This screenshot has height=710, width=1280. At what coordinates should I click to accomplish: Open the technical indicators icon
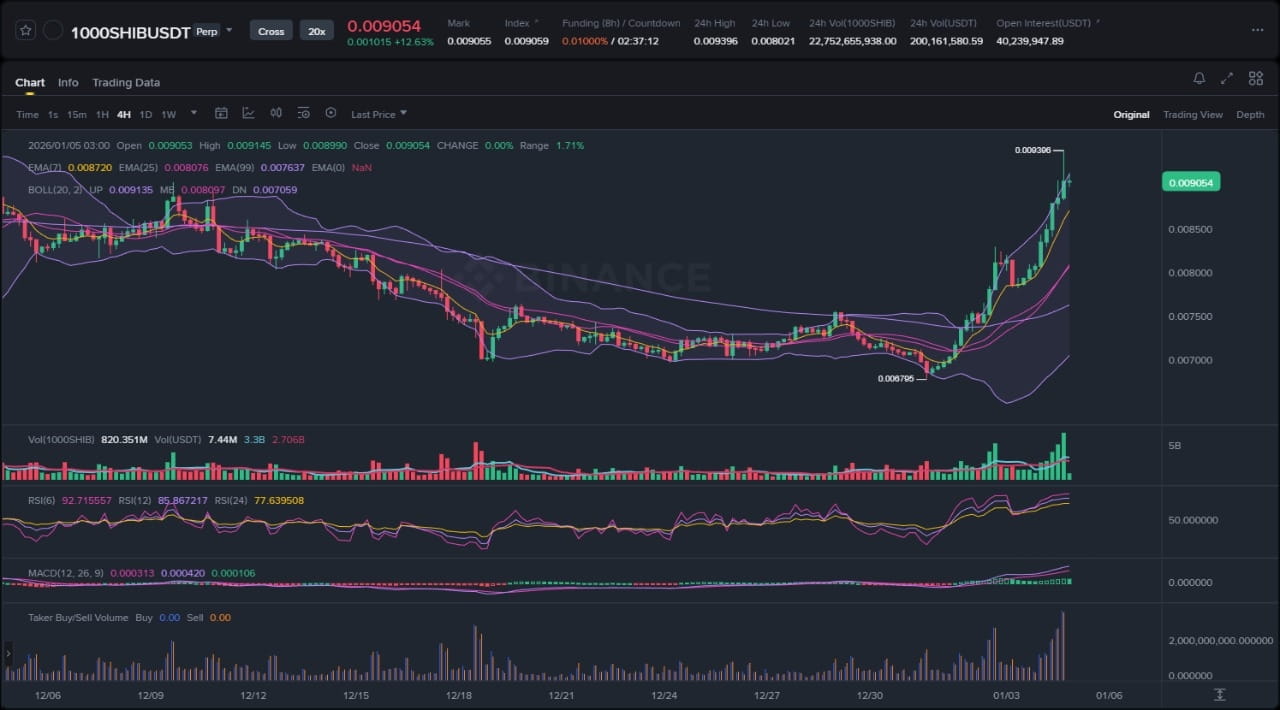(248, 114)
